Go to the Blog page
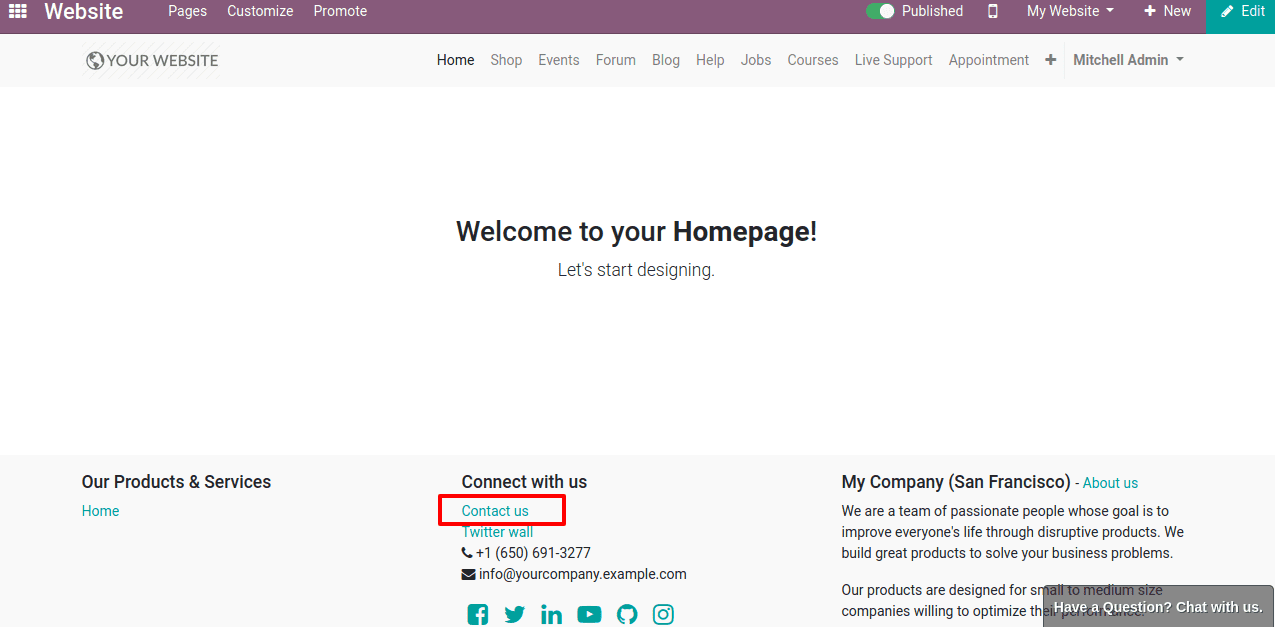The image size is (1275, 627). [666, 60]
